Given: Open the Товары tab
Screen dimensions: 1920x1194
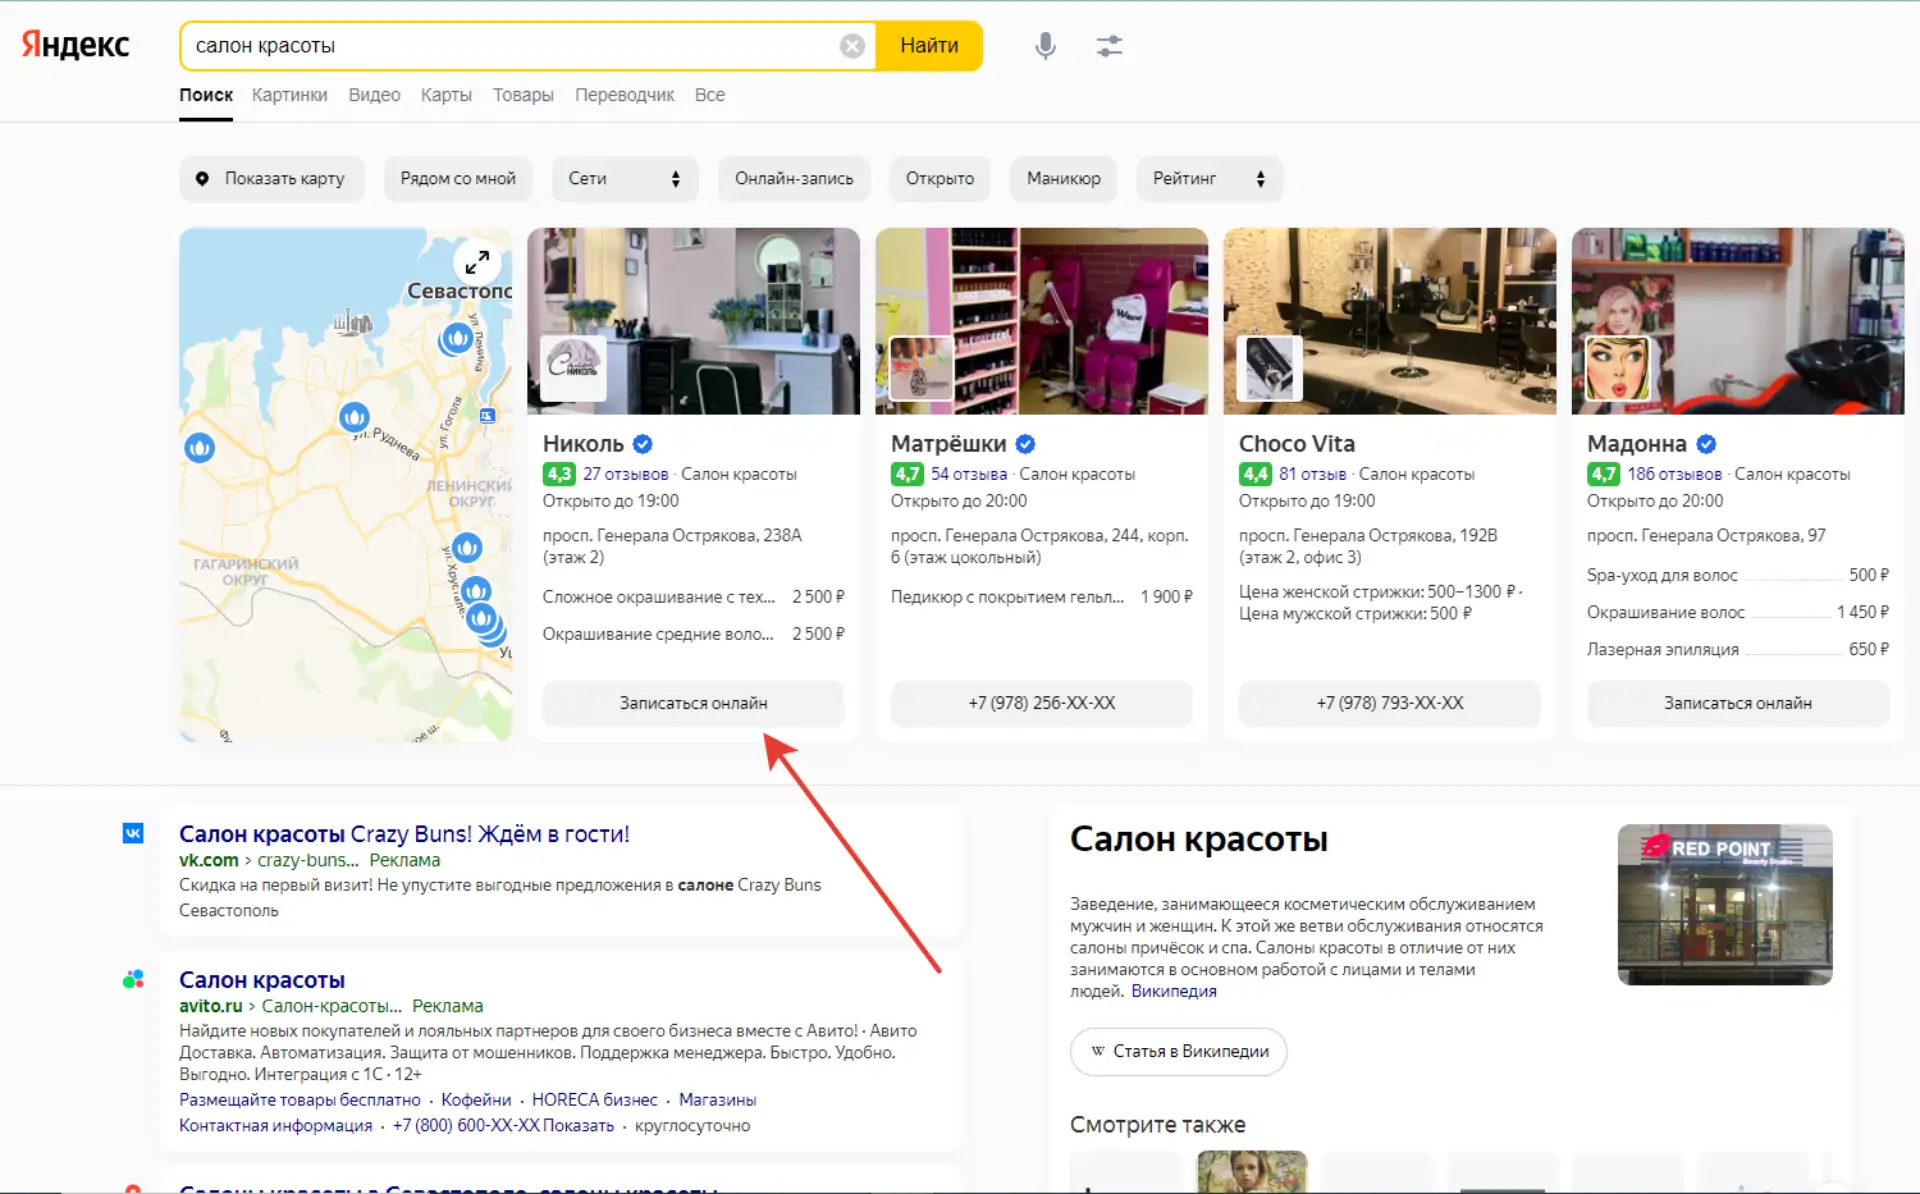Looking at the screenshot, I should click(x=523, y=95).
